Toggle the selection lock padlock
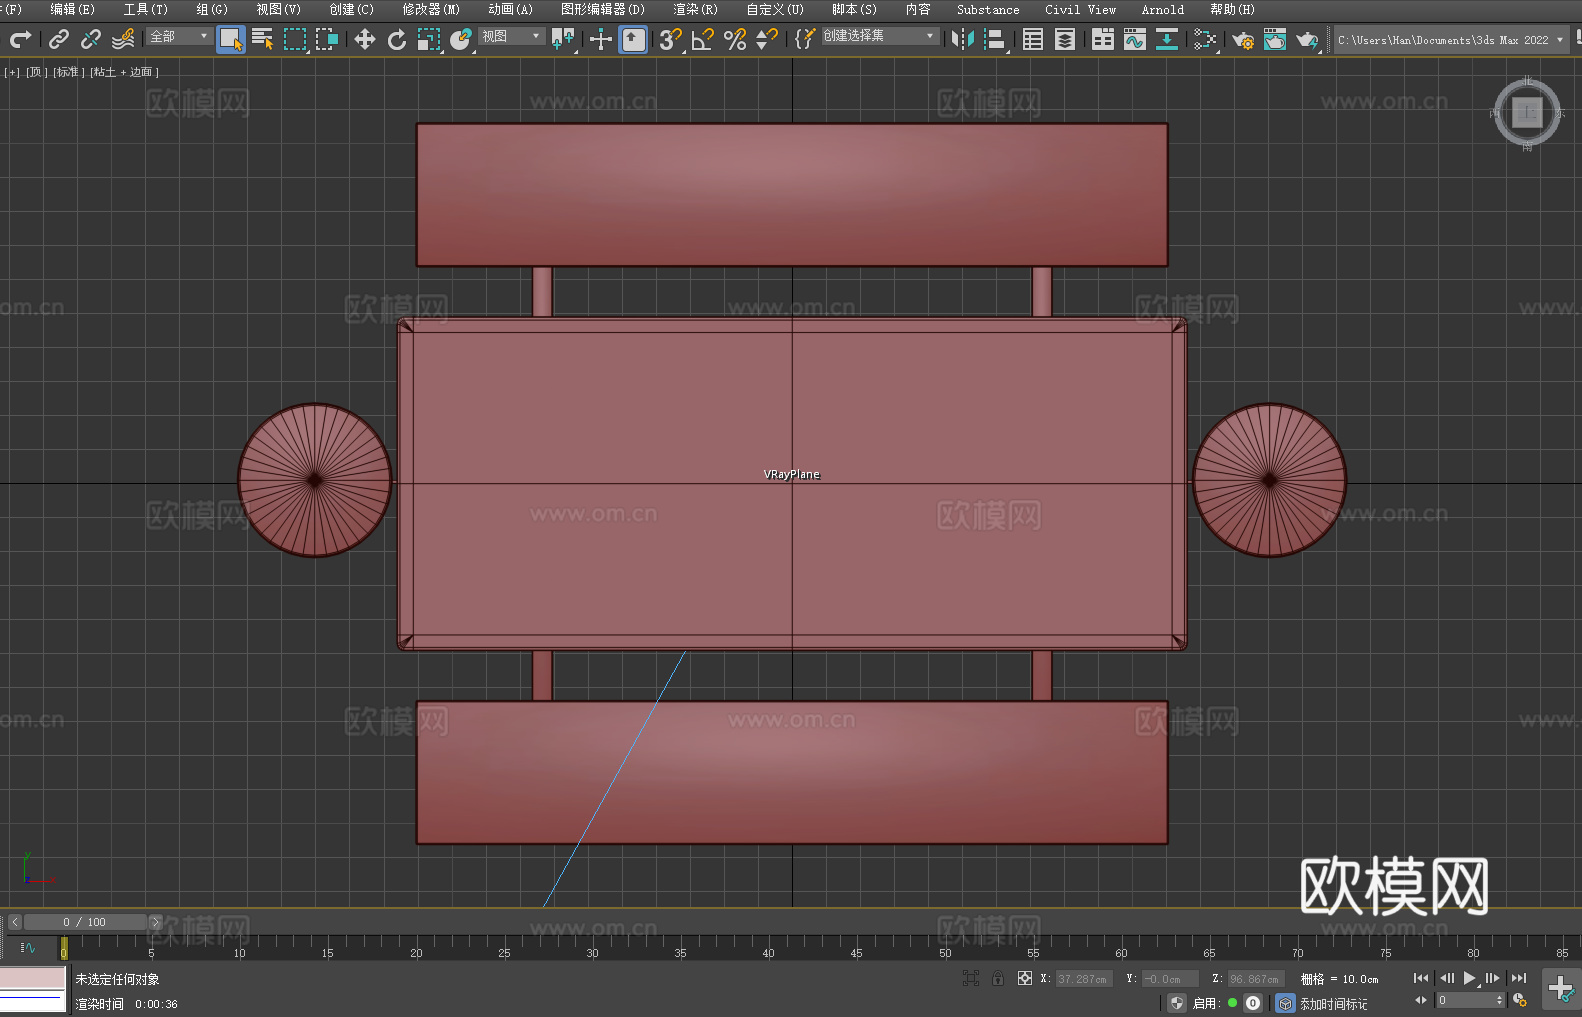 pyautogui.click(x=998, y=978)
